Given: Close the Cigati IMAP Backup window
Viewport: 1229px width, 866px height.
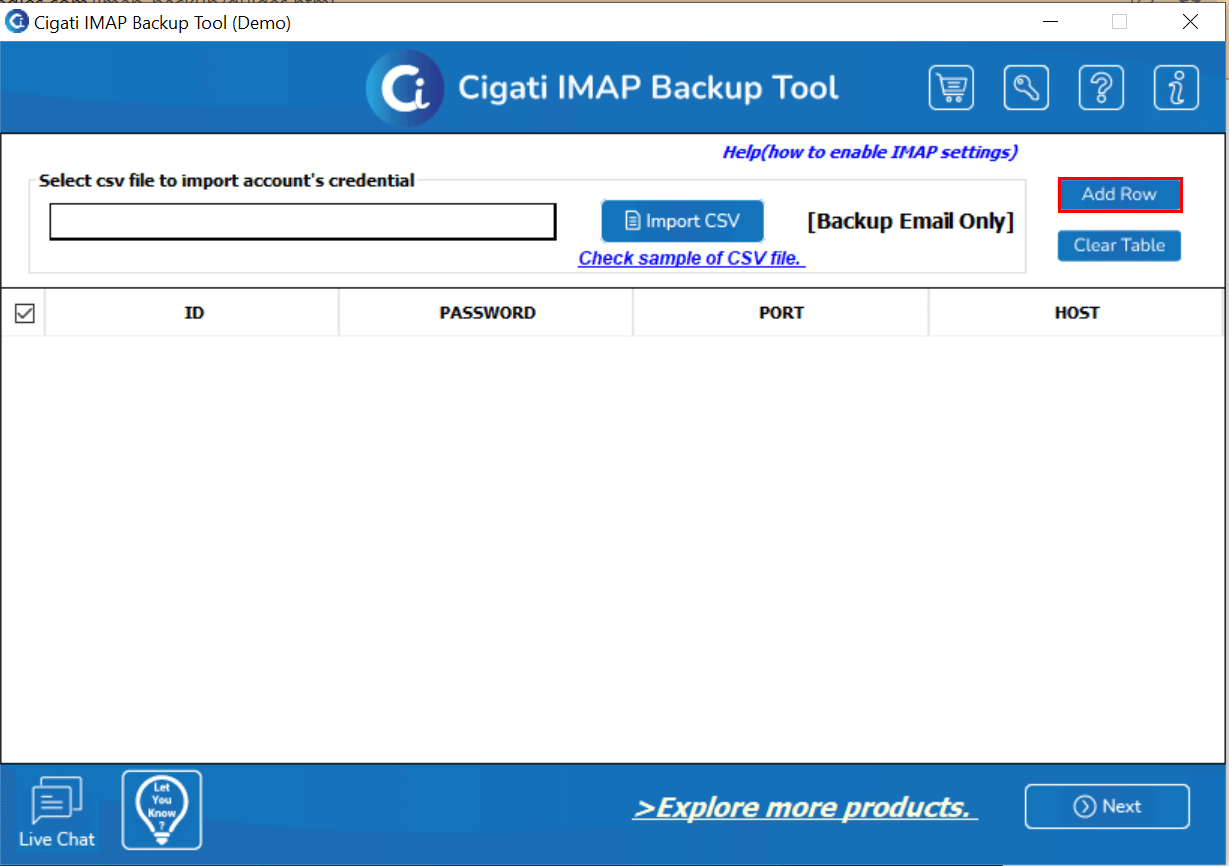Looking at the screenshot, I should pyautogui.click(x=1190, y=21).
